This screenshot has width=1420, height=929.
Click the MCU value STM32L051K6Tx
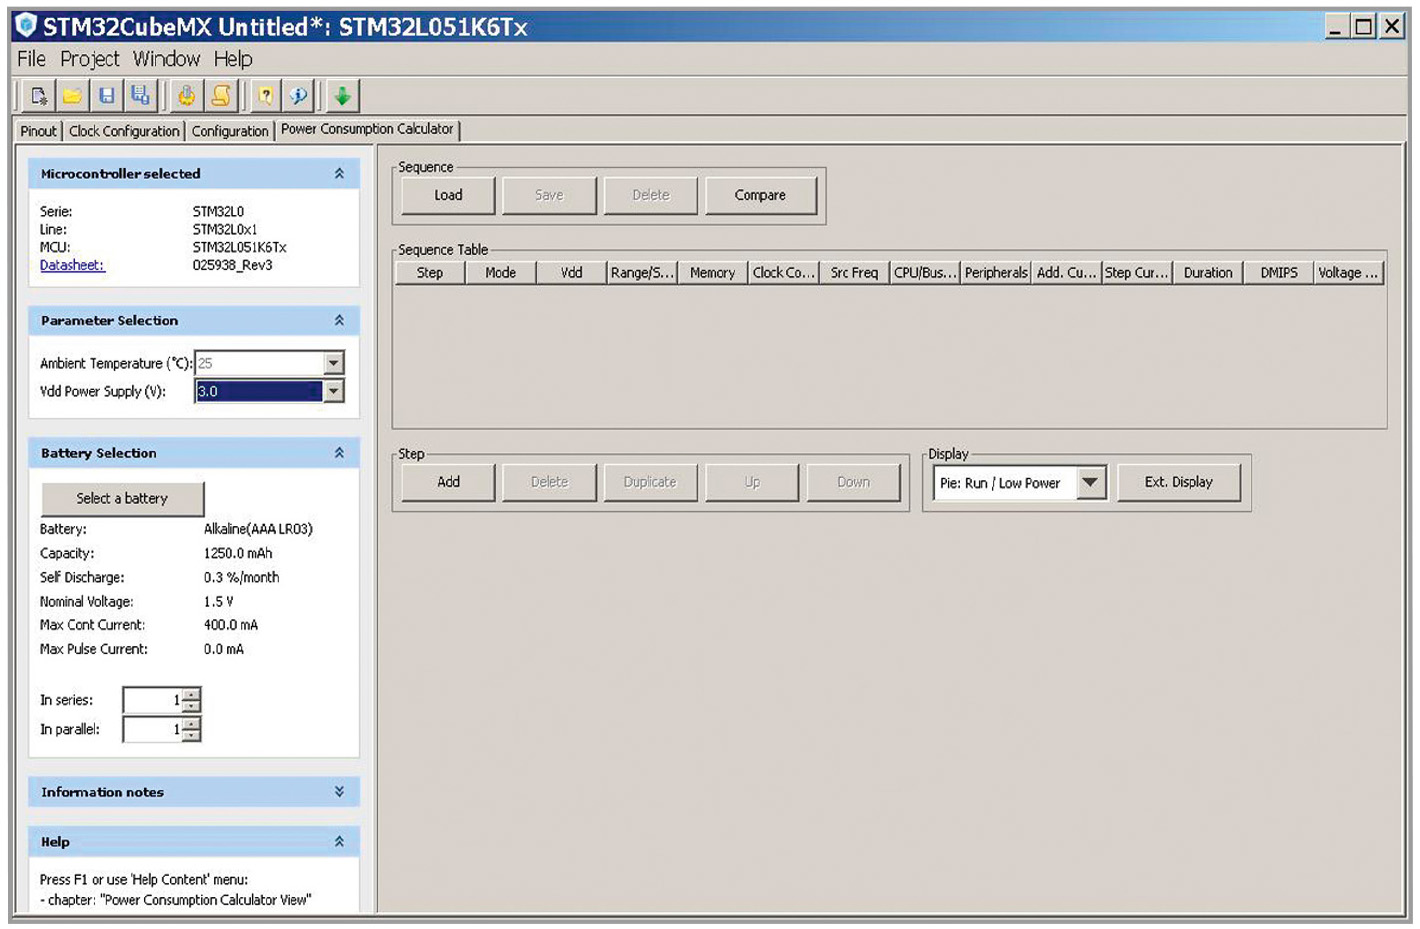pyautogui.click(x=240, y=247)
